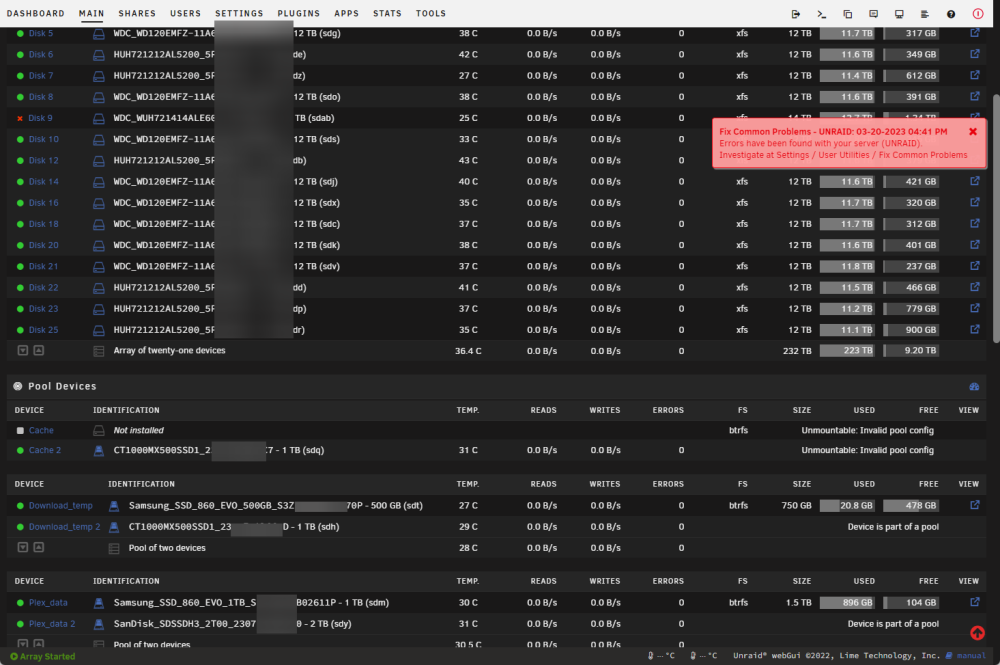Go to the PLUGINS tab
Screen dimensions: 1000x665
(298, 13)
